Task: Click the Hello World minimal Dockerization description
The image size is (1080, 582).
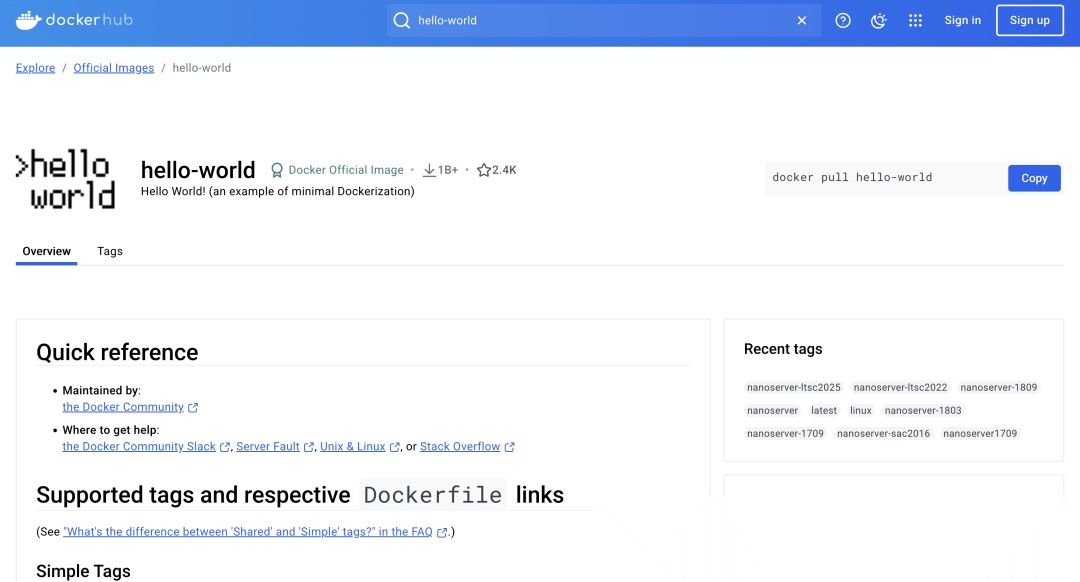Action: [278, 191]
